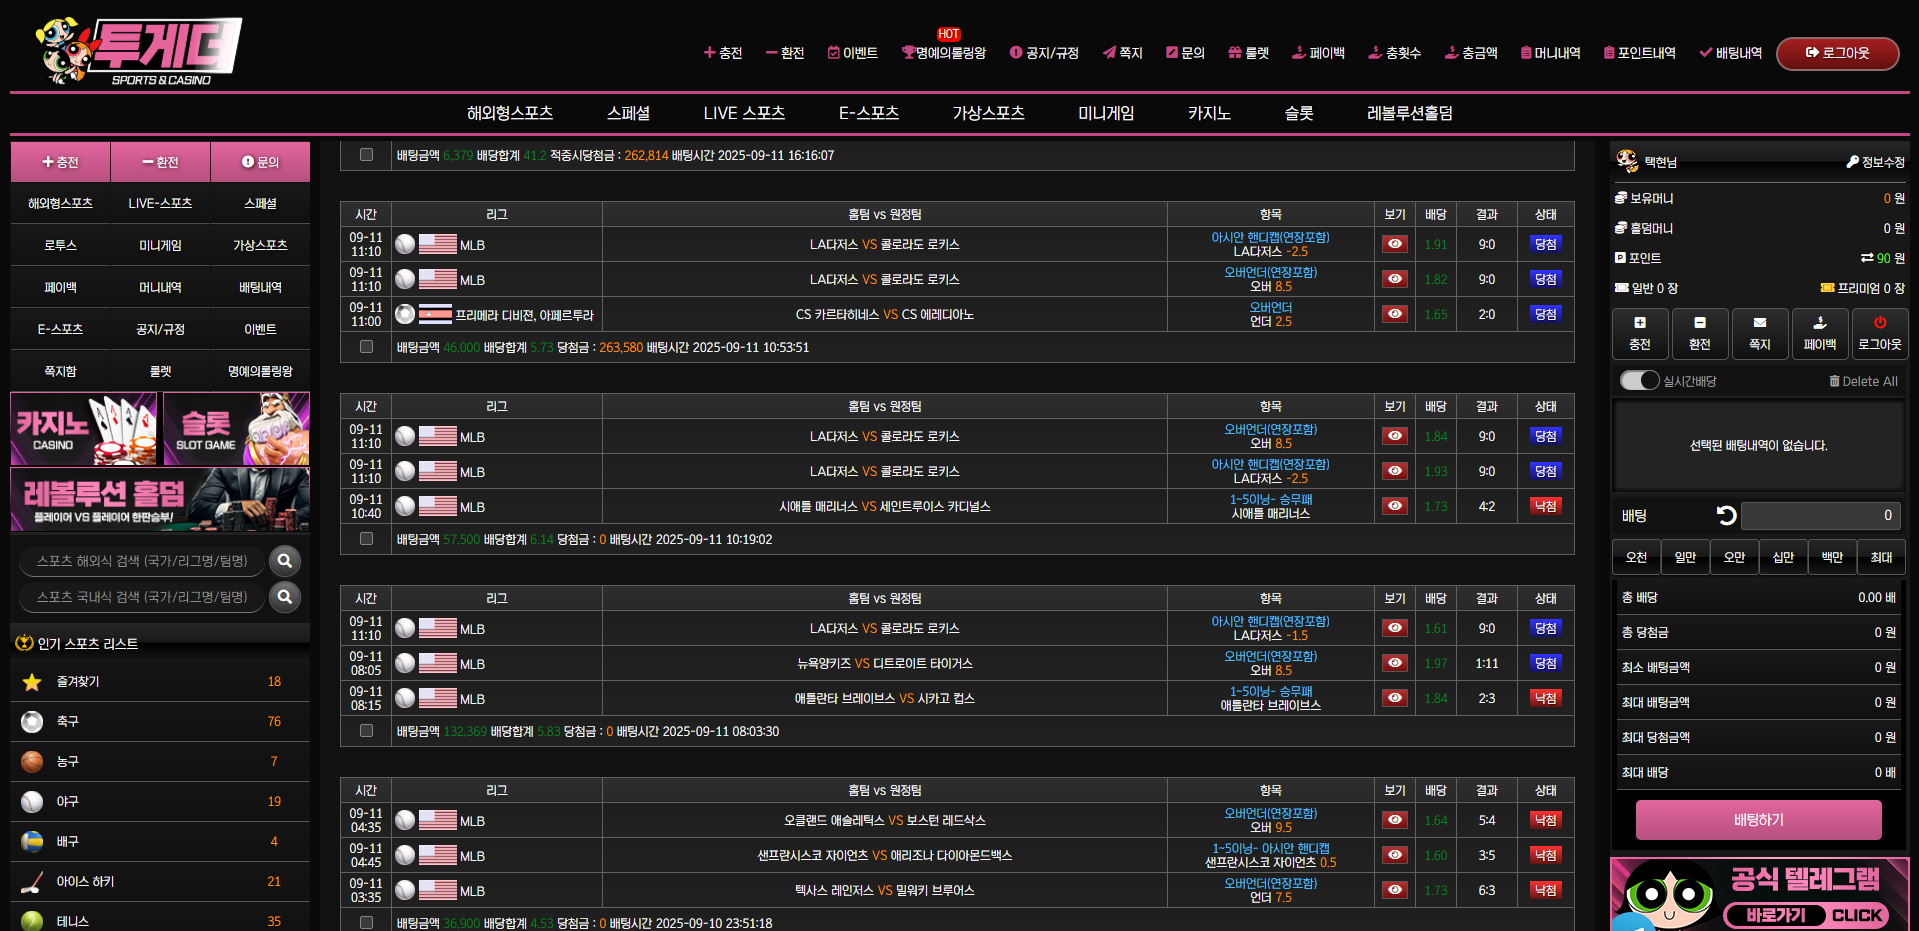Image resolution: width=1919 pixels, height=931 pixels.
Task: Check the box for bet placed at 10:53:51
Action: (x=366, y=347)
